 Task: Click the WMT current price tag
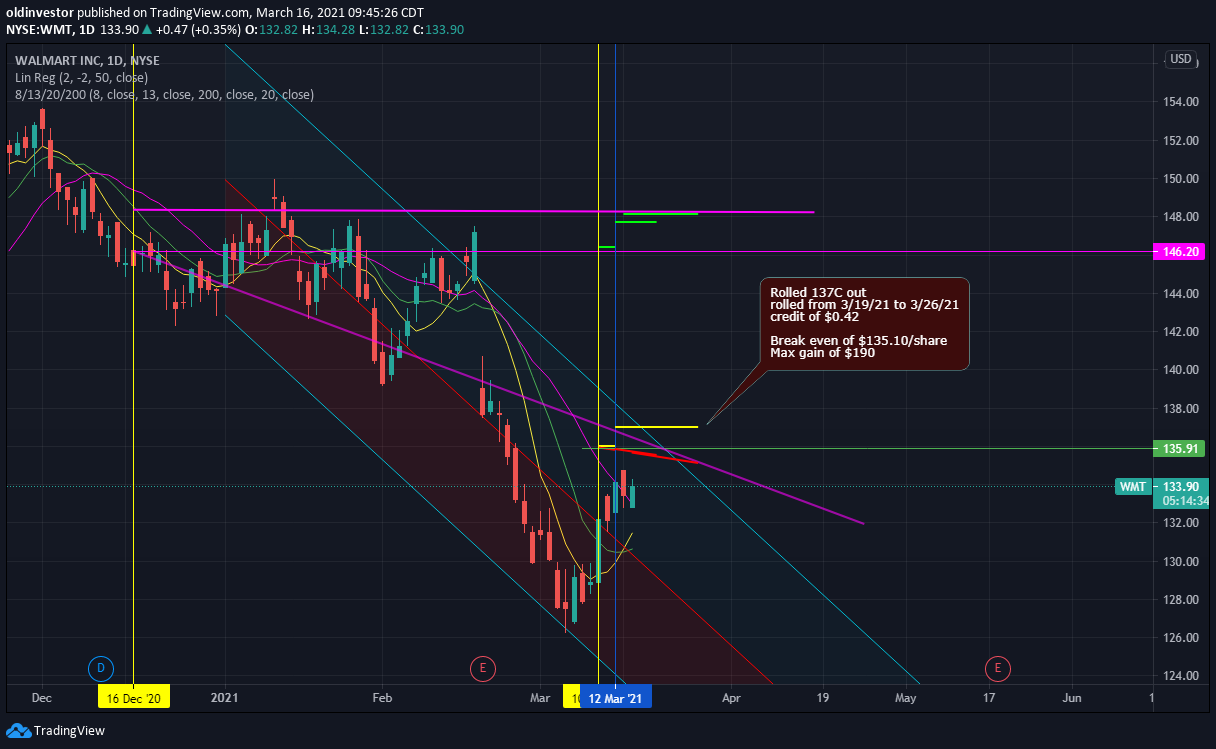tap(1133, 487)
